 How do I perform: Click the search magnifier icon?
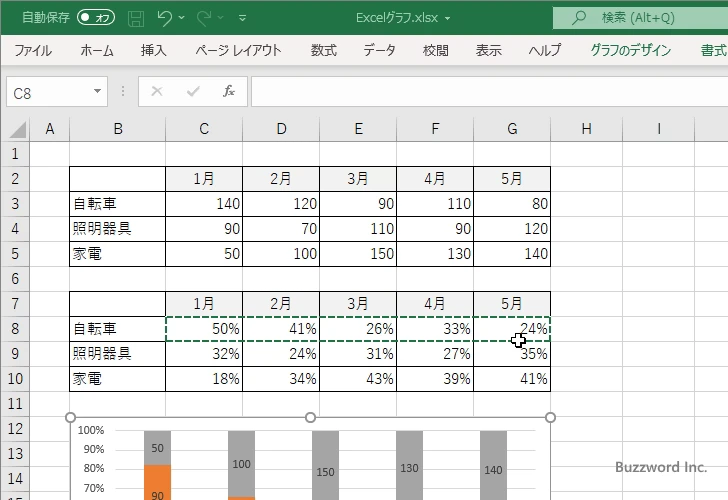[578, 18]
